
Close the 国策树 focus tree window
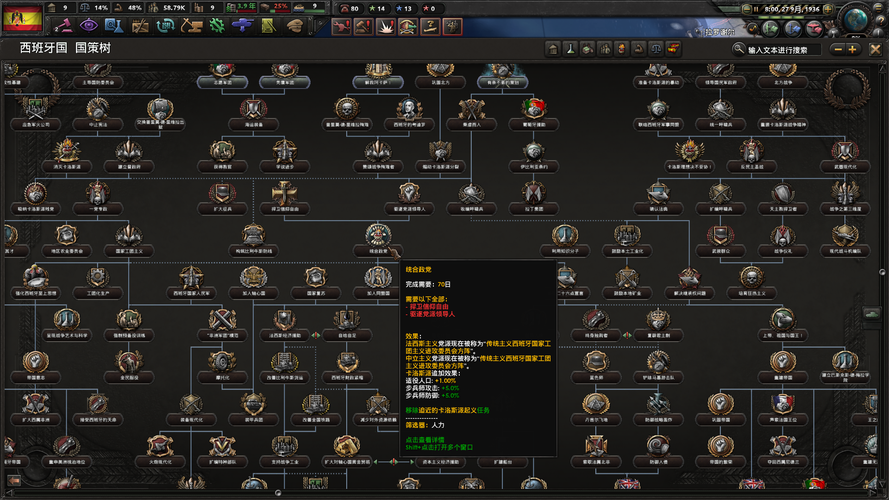875,50
